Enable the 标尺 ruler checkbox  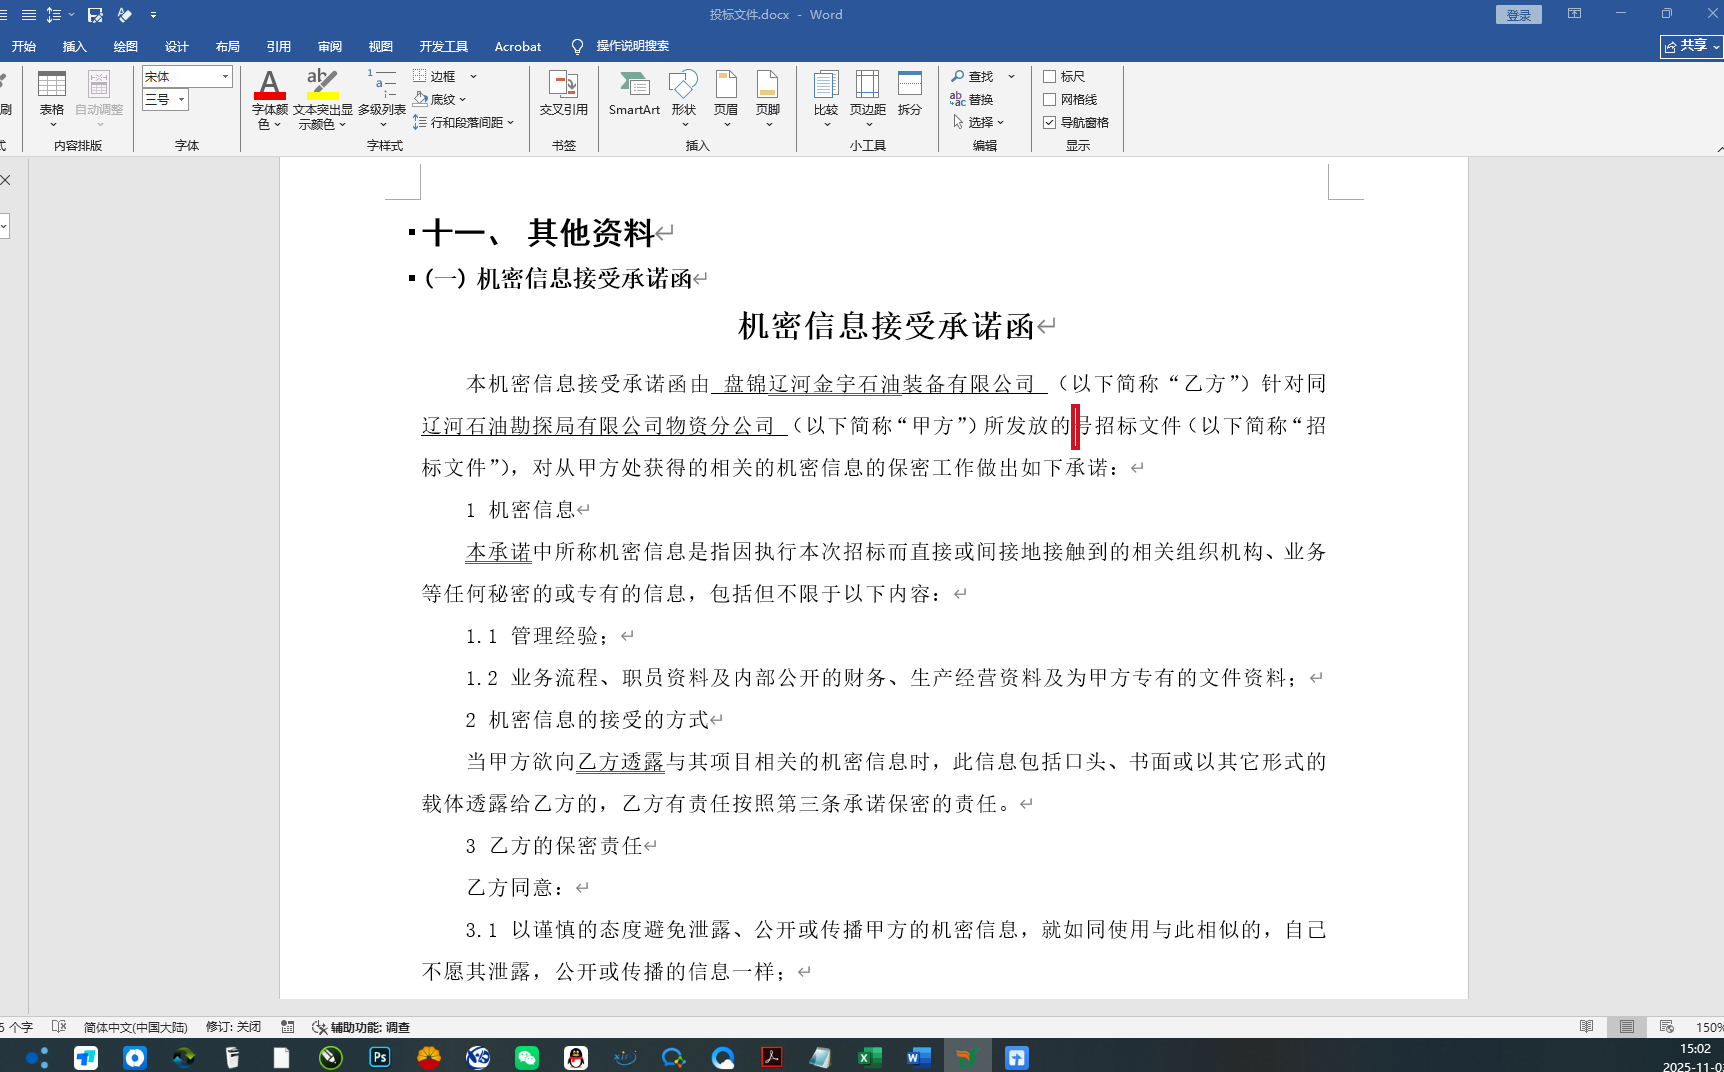click(1050, 76)
